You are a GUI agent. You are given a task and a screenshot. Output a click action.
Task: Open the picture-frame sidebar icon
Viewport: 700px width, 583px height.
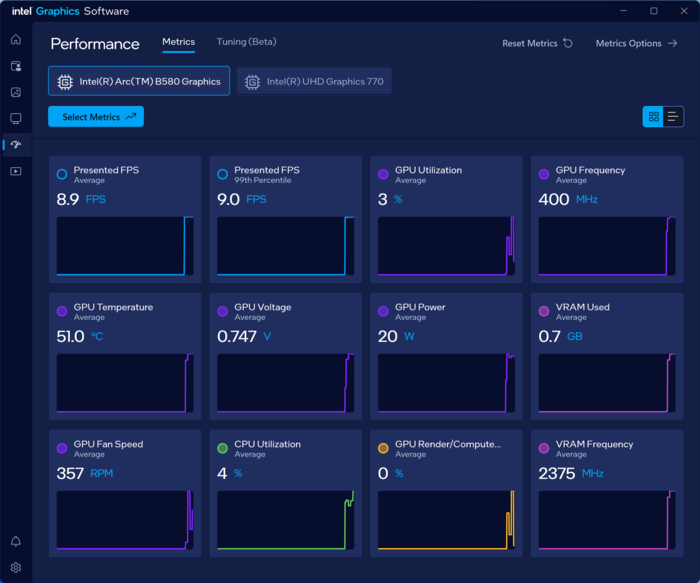pyautogui.click(x=16, y=92)
